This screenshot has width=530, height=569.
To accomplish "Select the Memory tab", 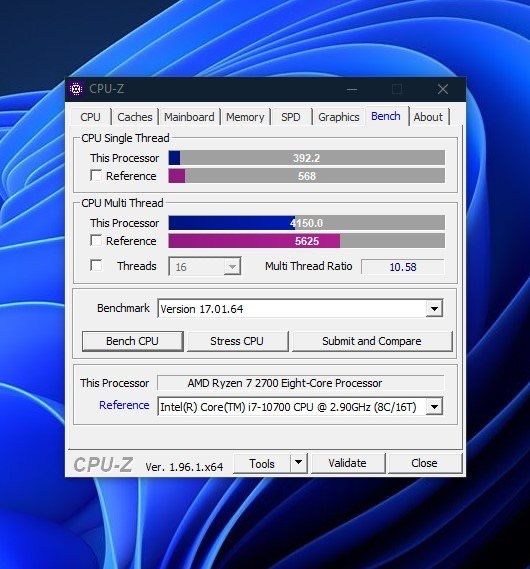I will (x=245, y=117).
